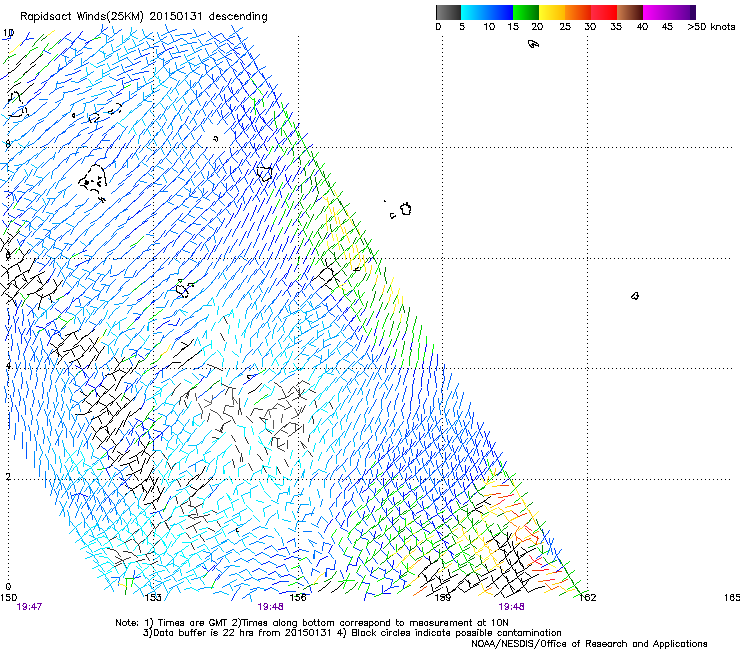Click the '153' longitude axis label

coord(153,598)
